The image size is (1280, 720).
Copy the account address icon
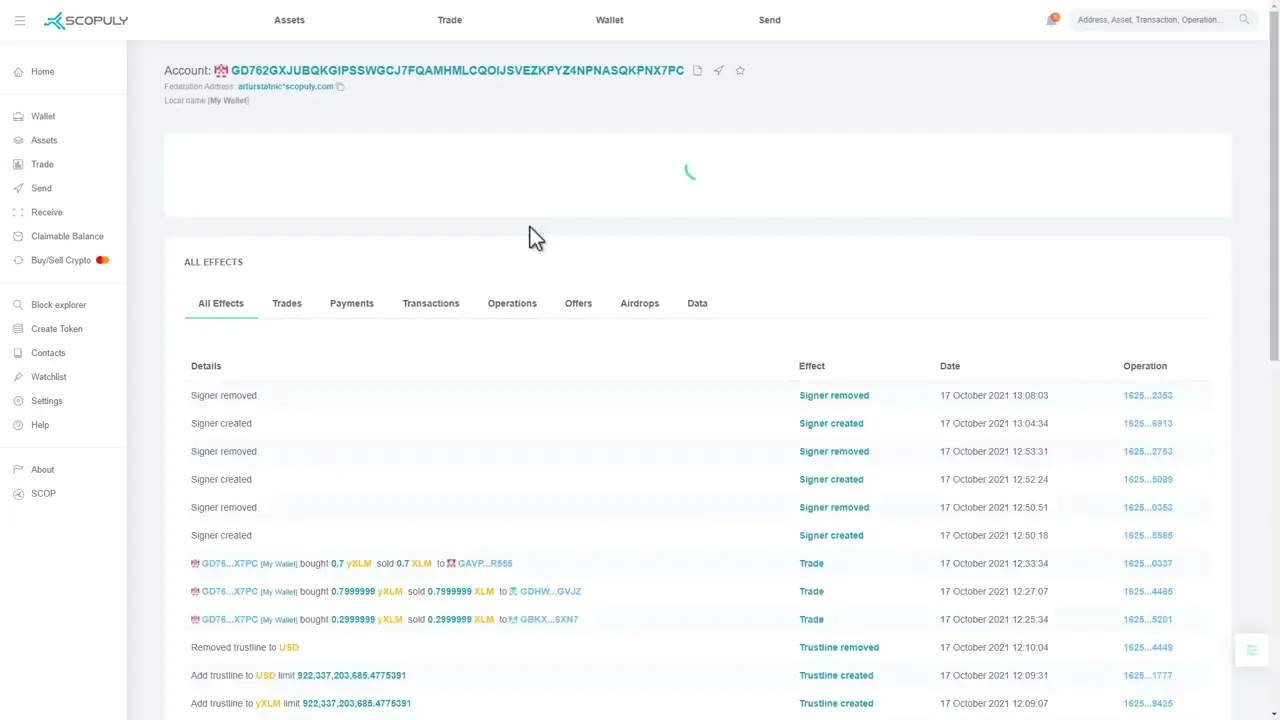coord(698,70)
